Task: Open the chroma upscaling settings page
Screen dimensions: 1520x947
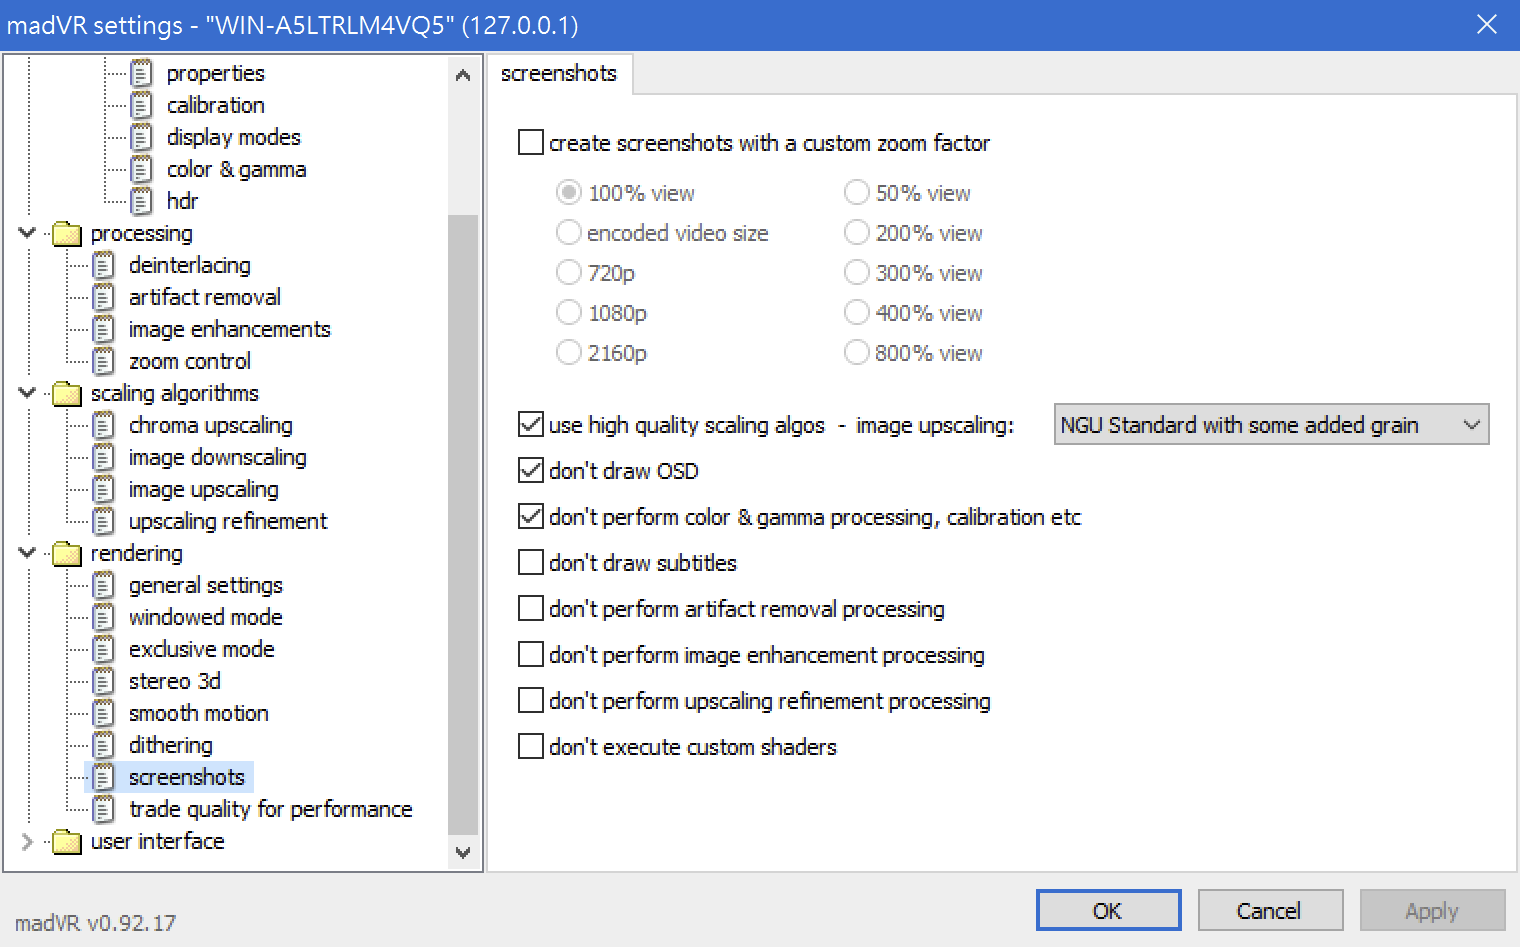Action: (210, 425)
